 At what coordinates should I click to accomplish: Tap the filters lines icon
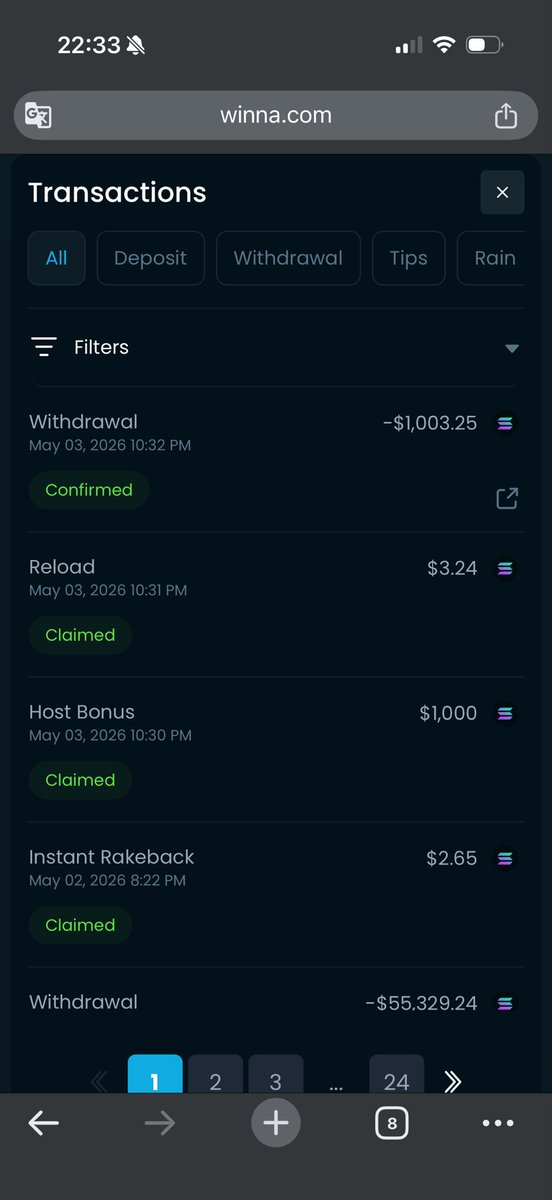click(x=43, y=347)
